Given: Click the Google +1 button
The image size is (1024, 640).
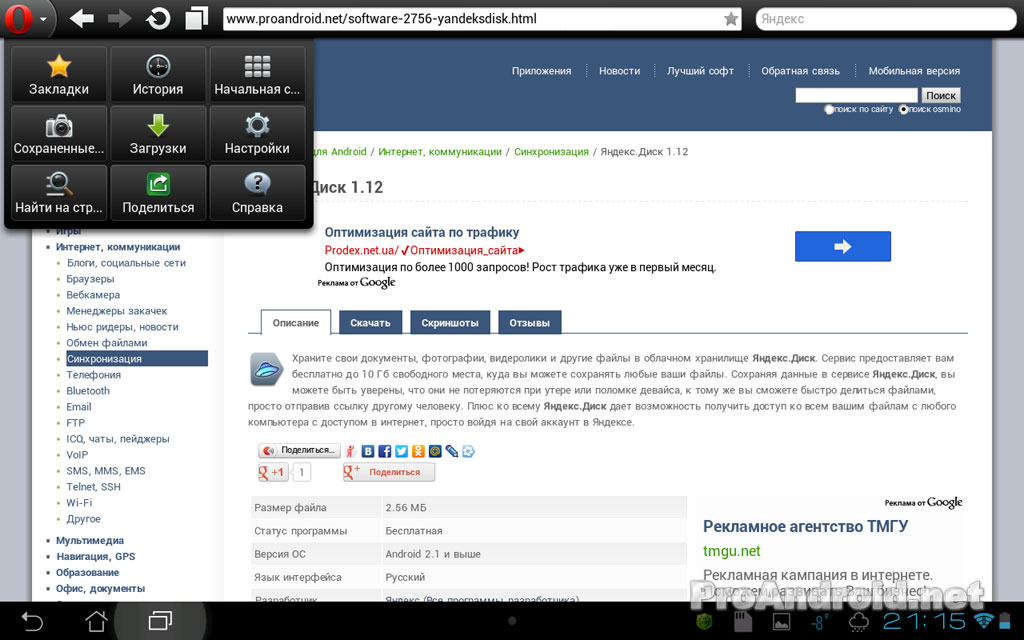Looking at the screenshot, I should click(272, 472).
